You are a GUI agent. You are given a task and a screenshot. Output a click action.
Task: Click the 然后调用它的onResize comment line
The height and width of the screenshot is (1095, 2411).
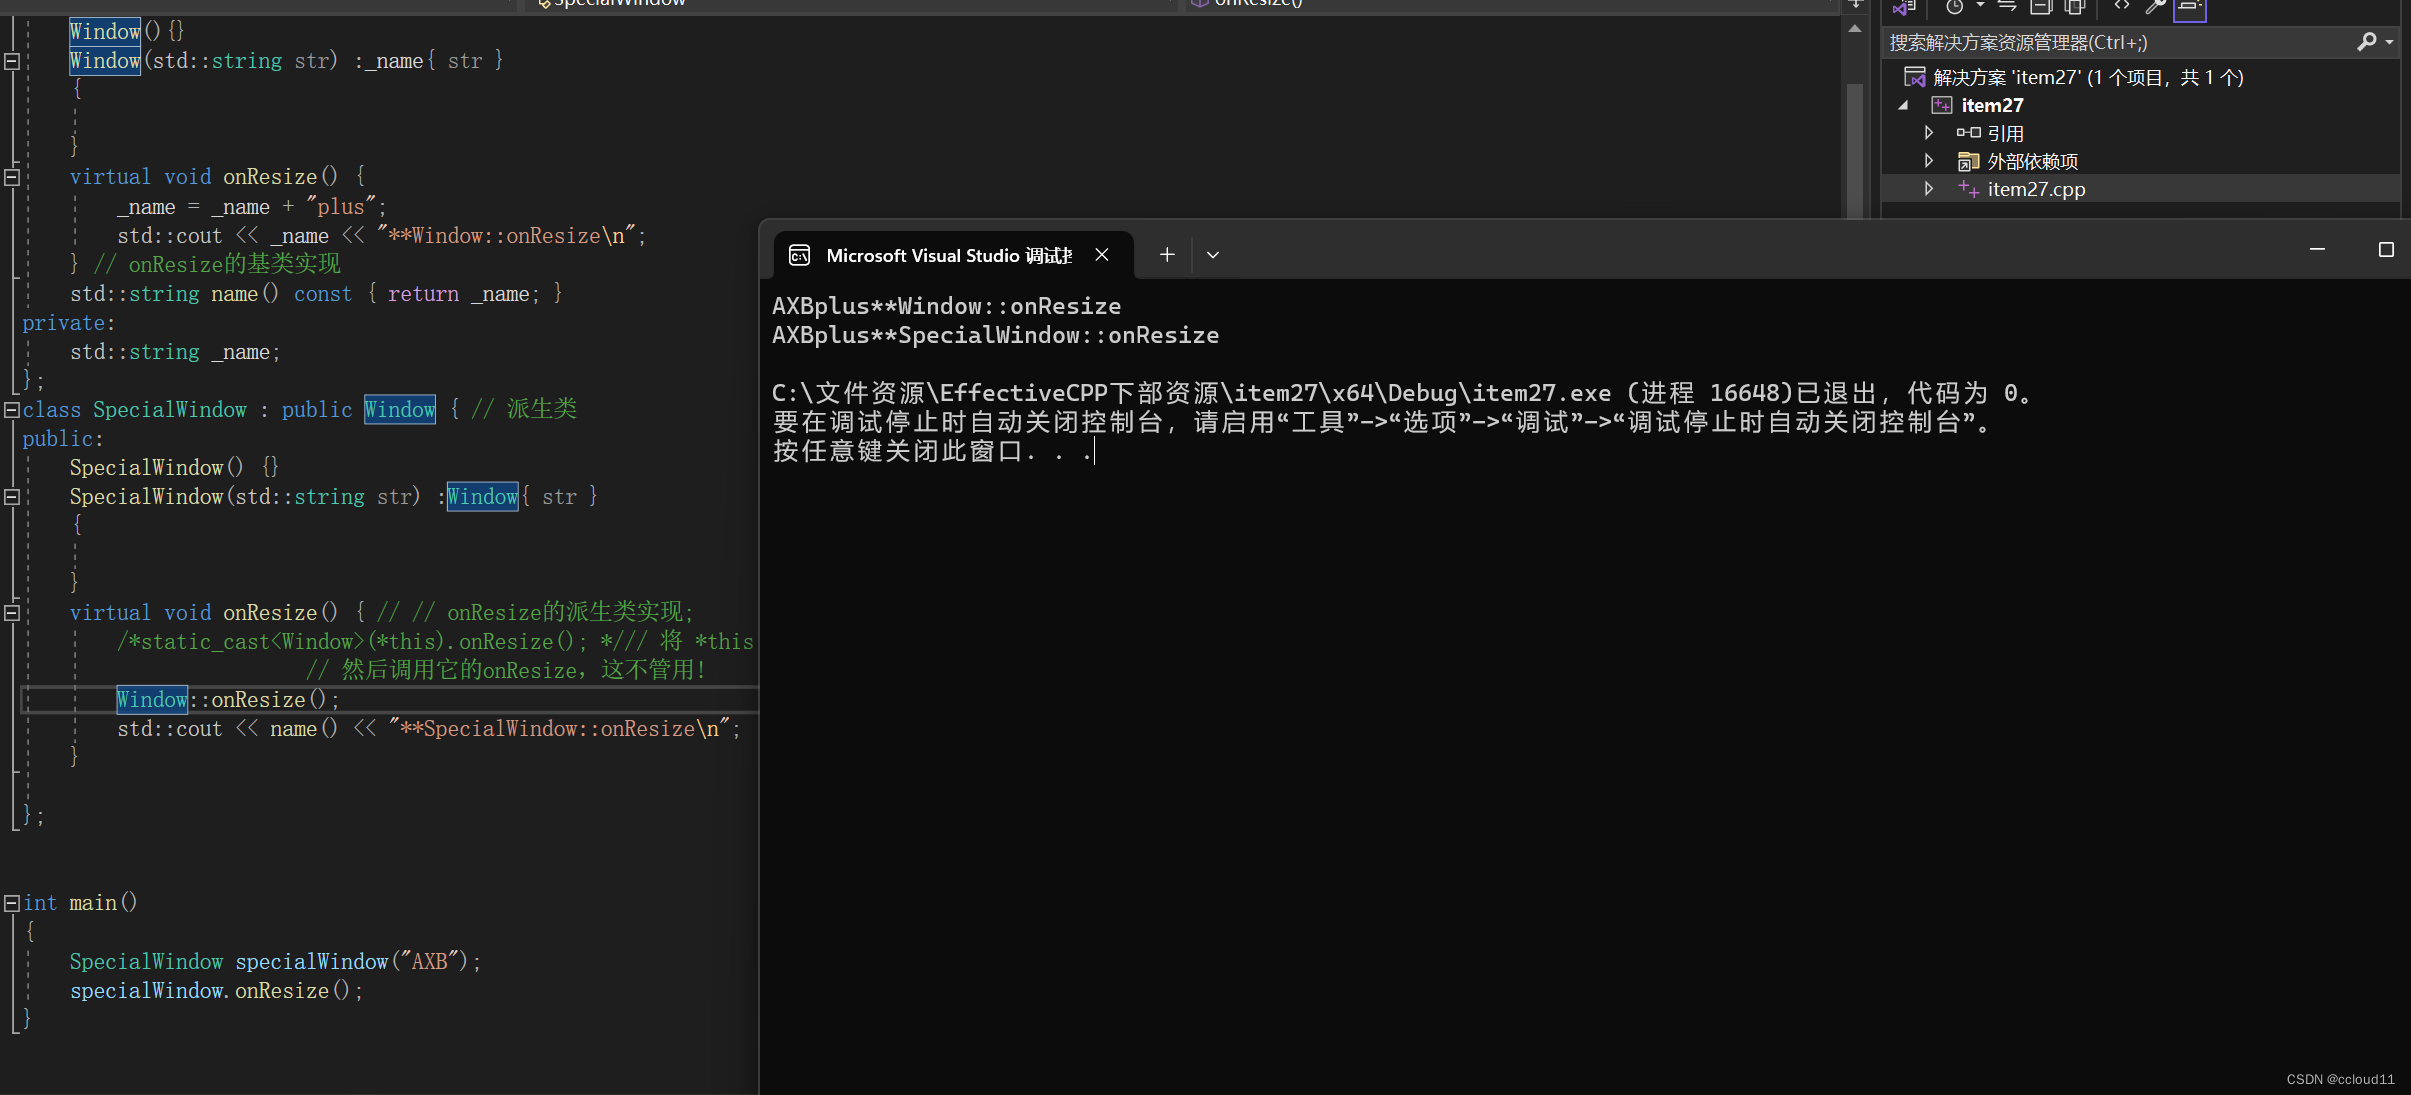pyautogui.click(x=506, y=670)
